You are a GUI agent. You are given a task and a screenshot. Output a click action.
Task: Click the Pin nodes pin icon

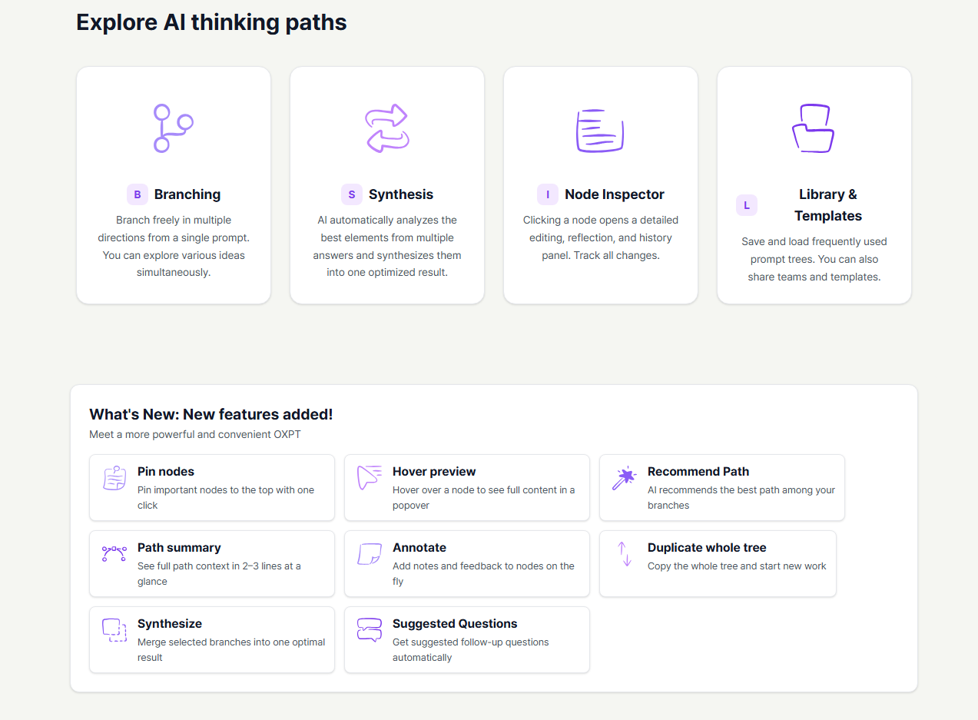pyautogui.click(x=113, y=478)
